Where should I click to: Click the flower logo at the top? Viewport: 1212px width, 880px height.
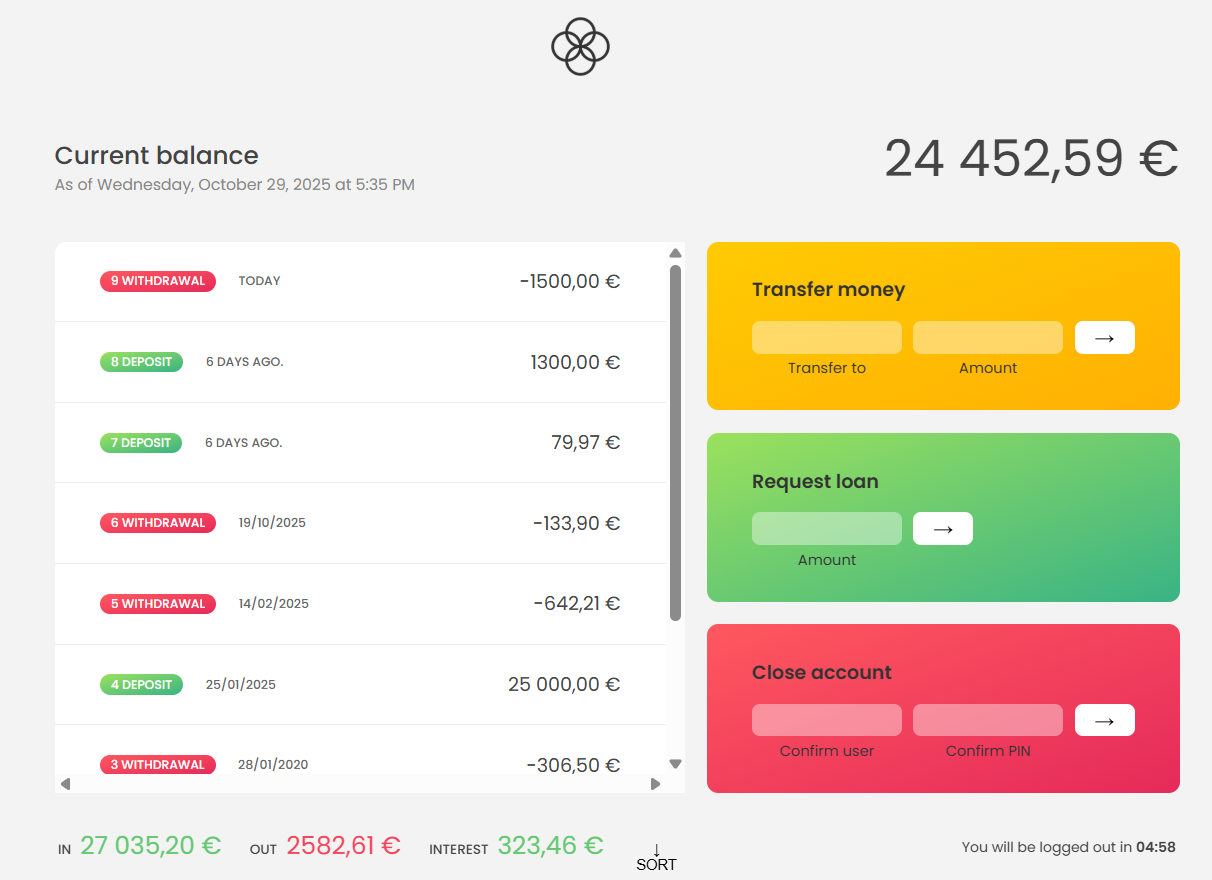(x=579, y=45)
